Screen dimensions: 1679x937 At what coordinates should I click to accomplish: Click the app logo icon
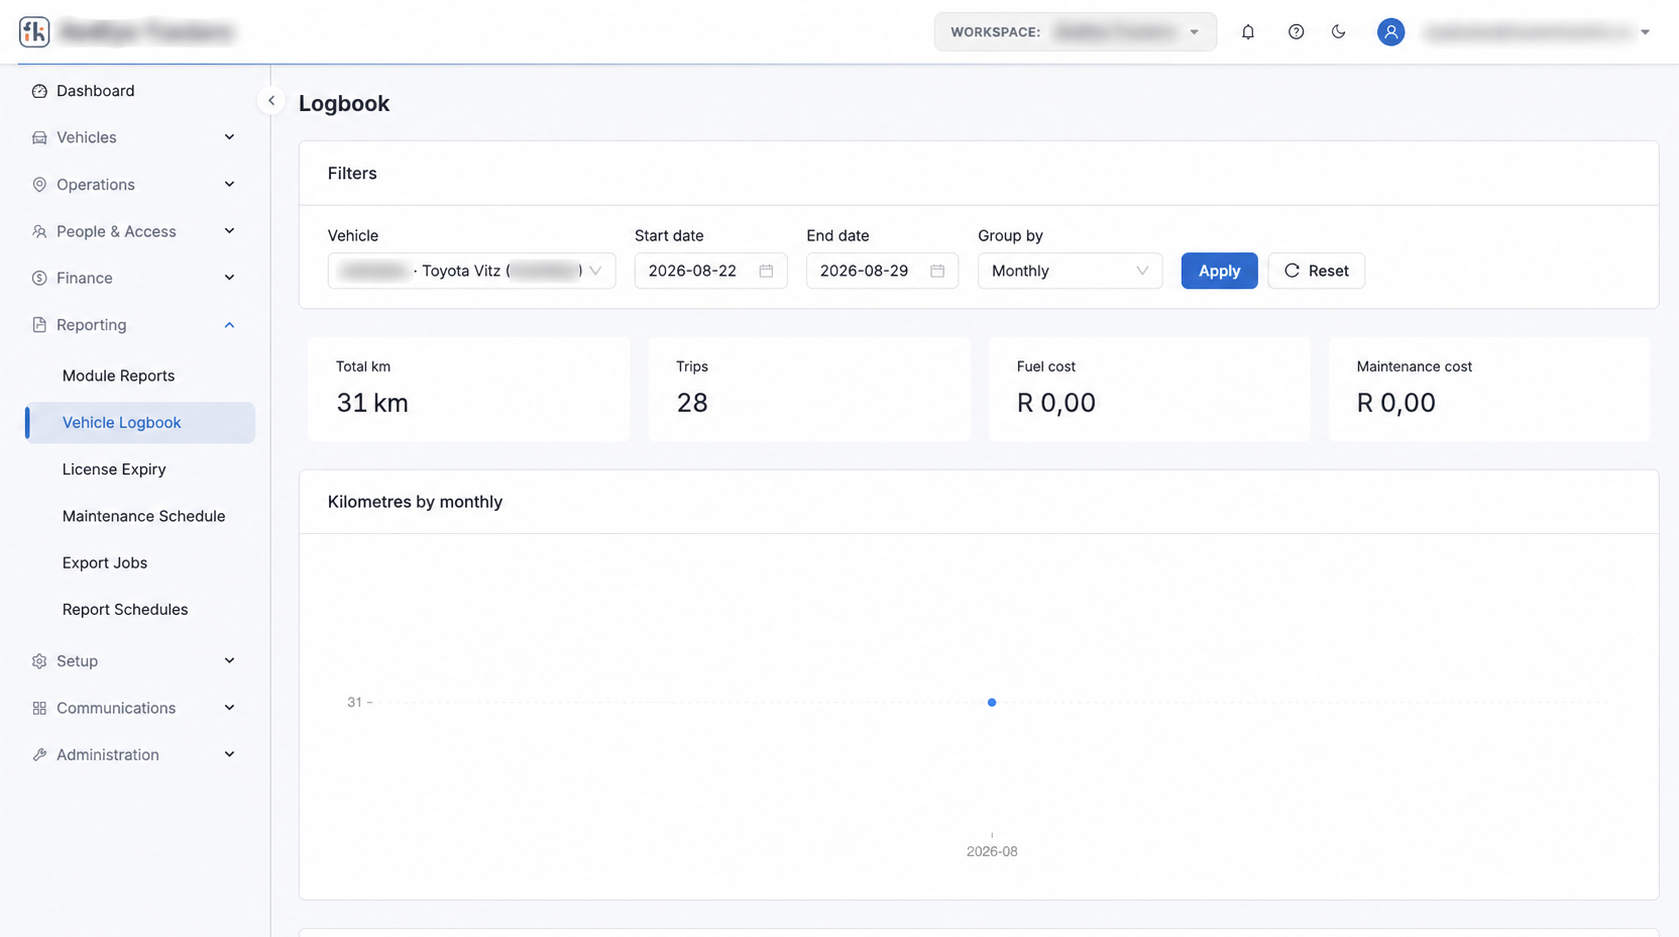pyautogui.click(x=34, y=32)
